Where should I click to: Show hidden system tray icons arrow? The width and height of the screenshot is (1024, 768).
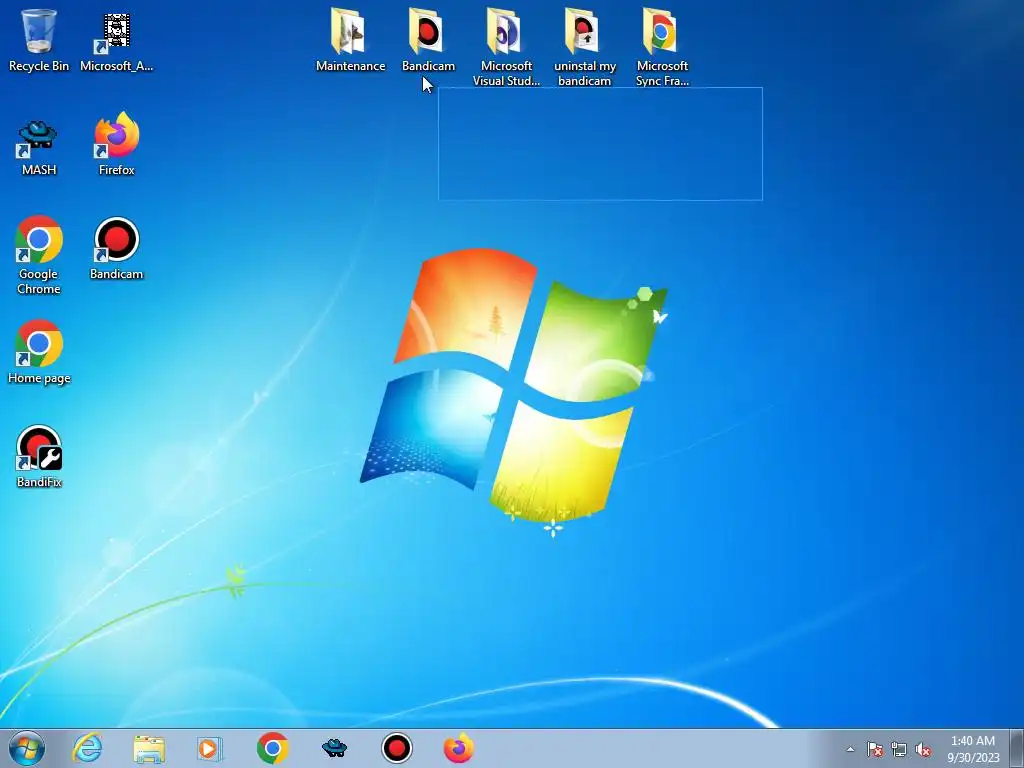(x=850, y=749)
